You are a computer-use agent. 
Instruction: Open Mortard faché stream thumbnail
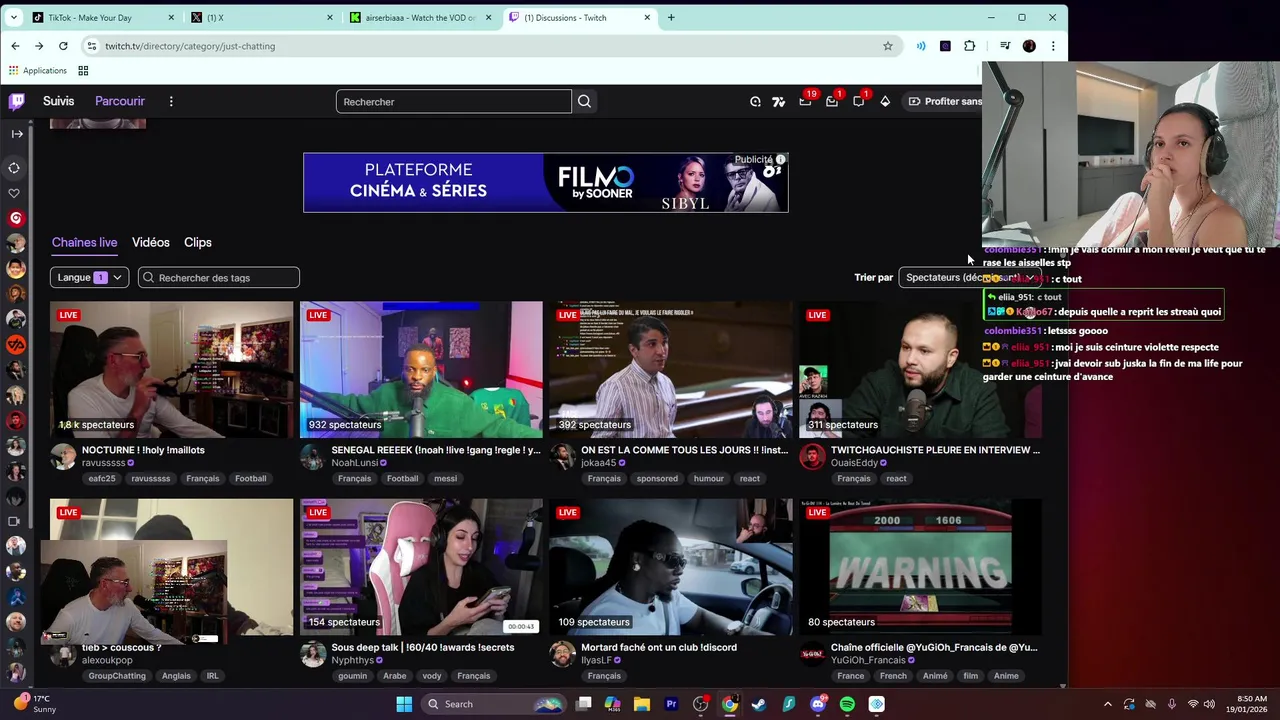pos(671,566)
